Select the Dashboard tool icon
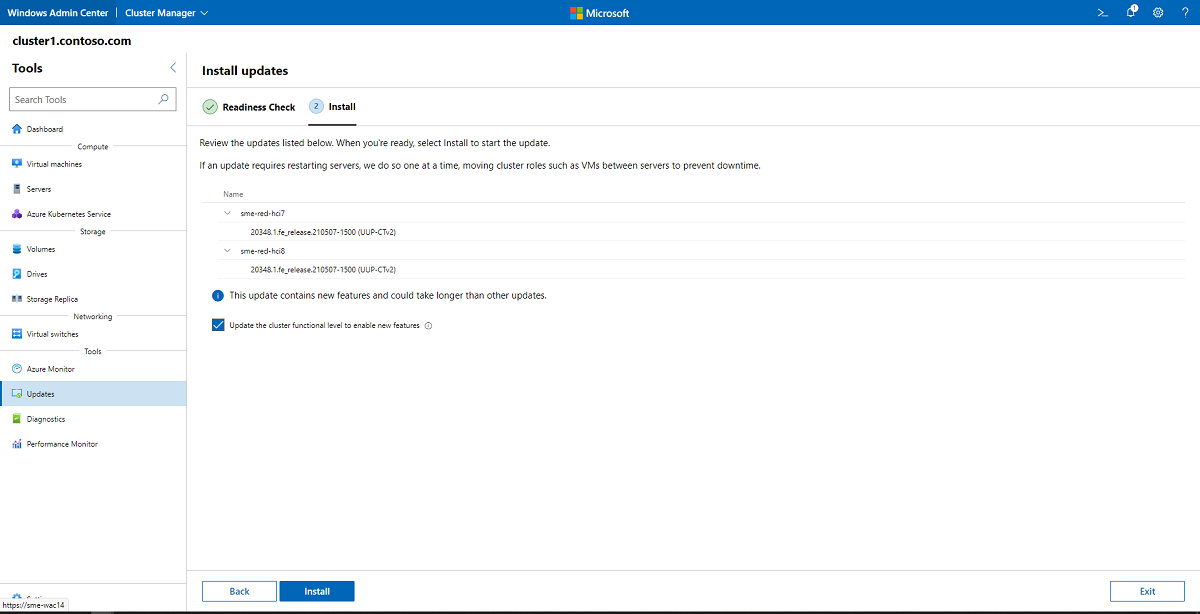The height and width of the screenshot is (614, 1200). pyautogui.click(x=15, y=128)
